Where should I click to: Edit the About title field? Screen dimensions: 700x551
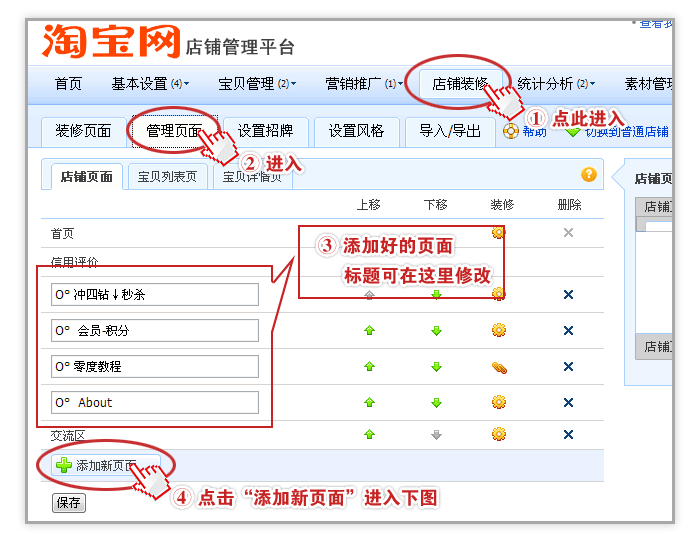pos(155,402)
